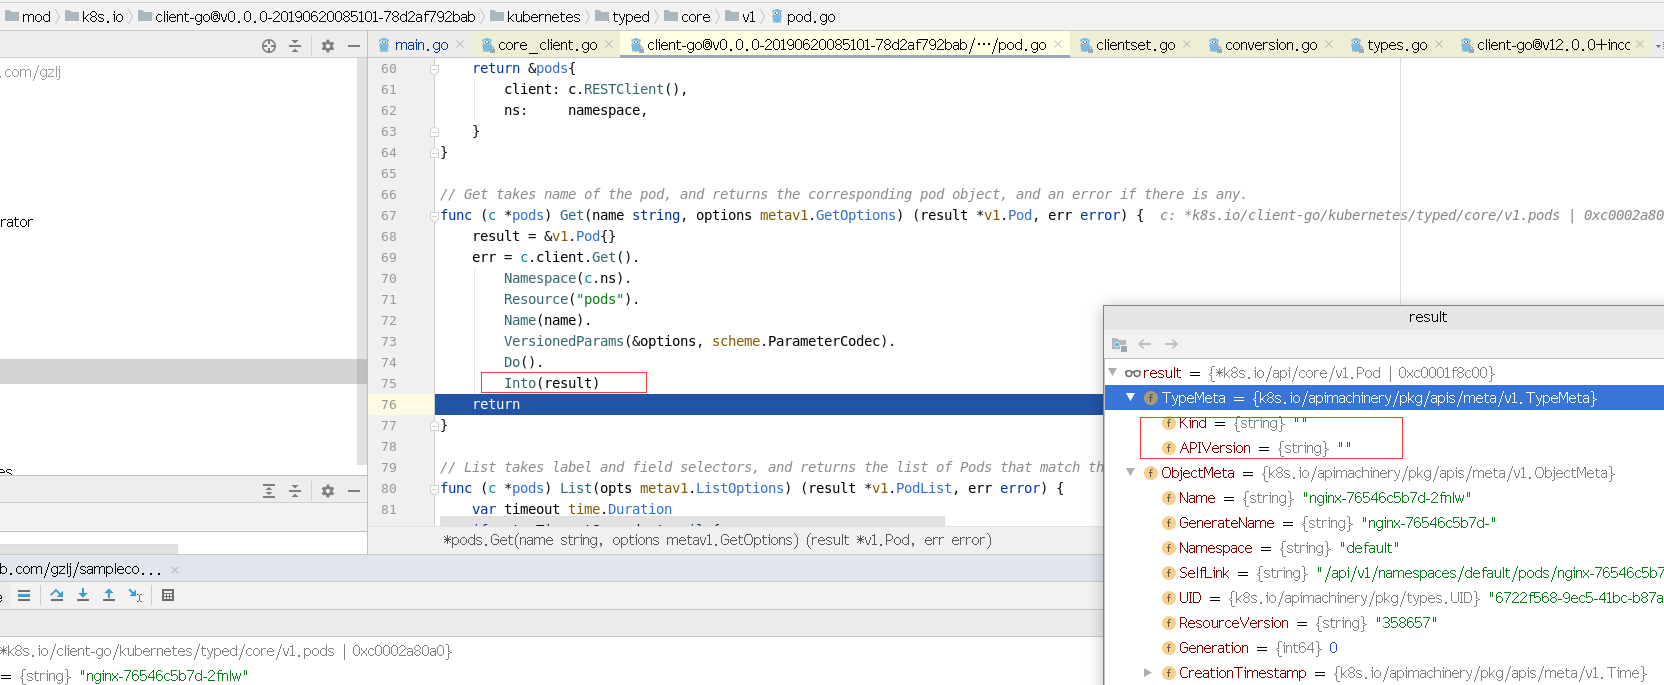Close the active pod.go editor tab

(1058, 44)
